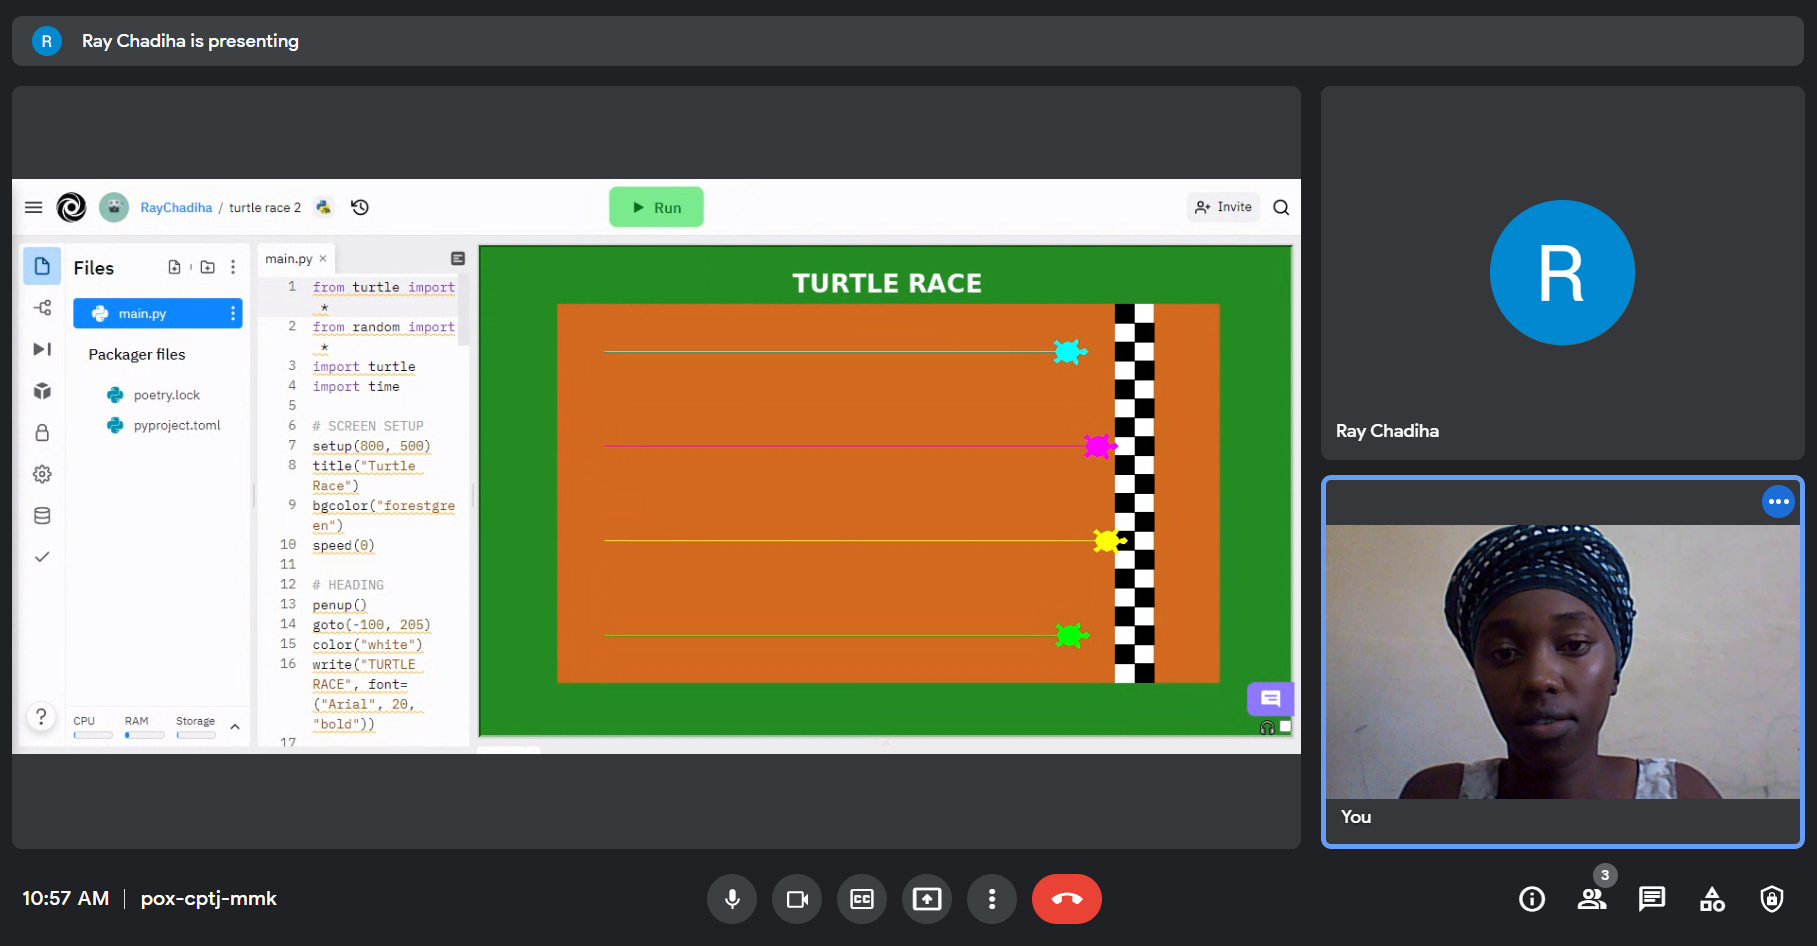Click the Replit logo icon
1817x946 pixels.
71,207
